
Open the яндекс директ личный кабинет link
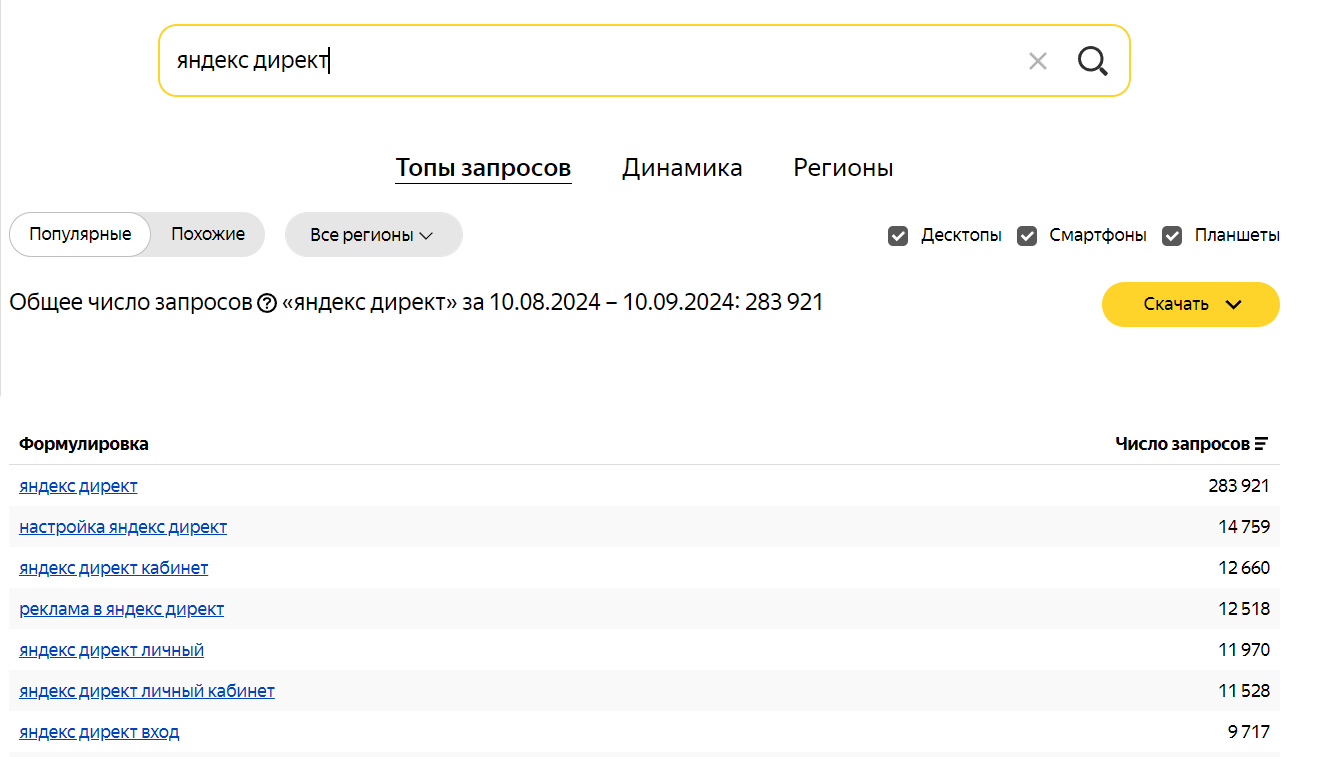[147, 691]
